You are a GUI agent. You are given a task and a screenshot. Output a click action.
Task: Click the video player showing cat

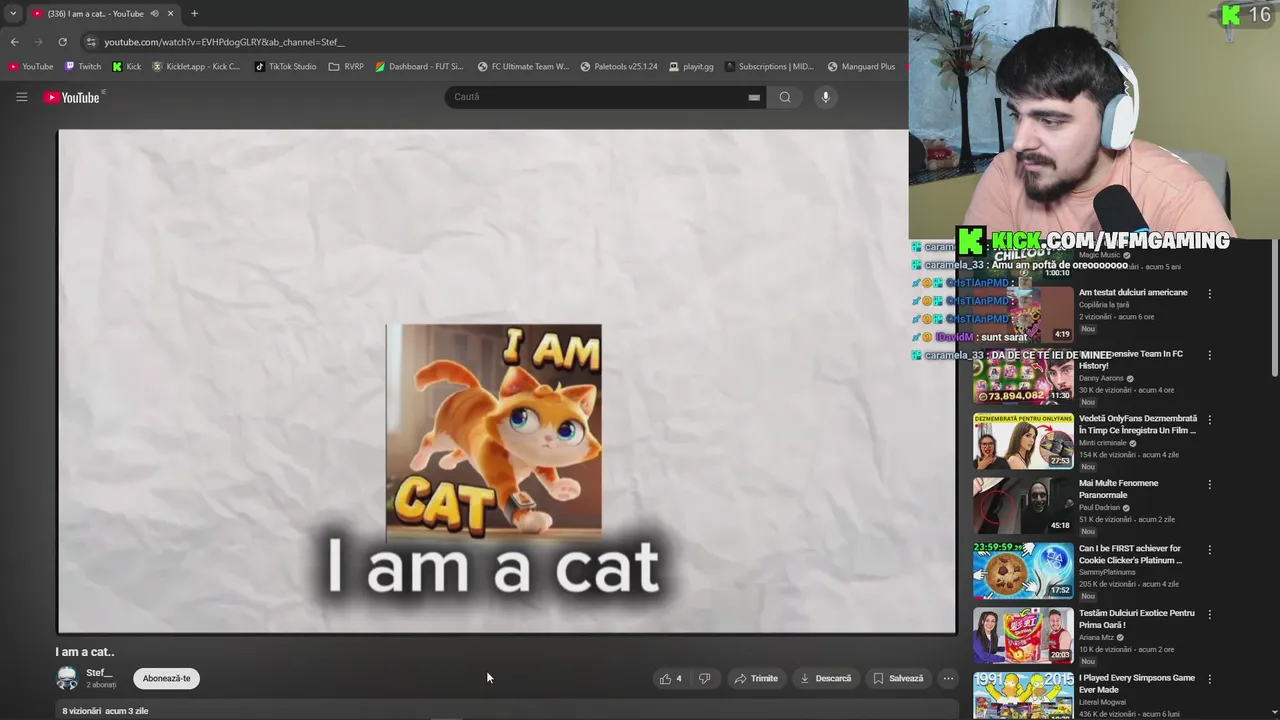point(507,381)
